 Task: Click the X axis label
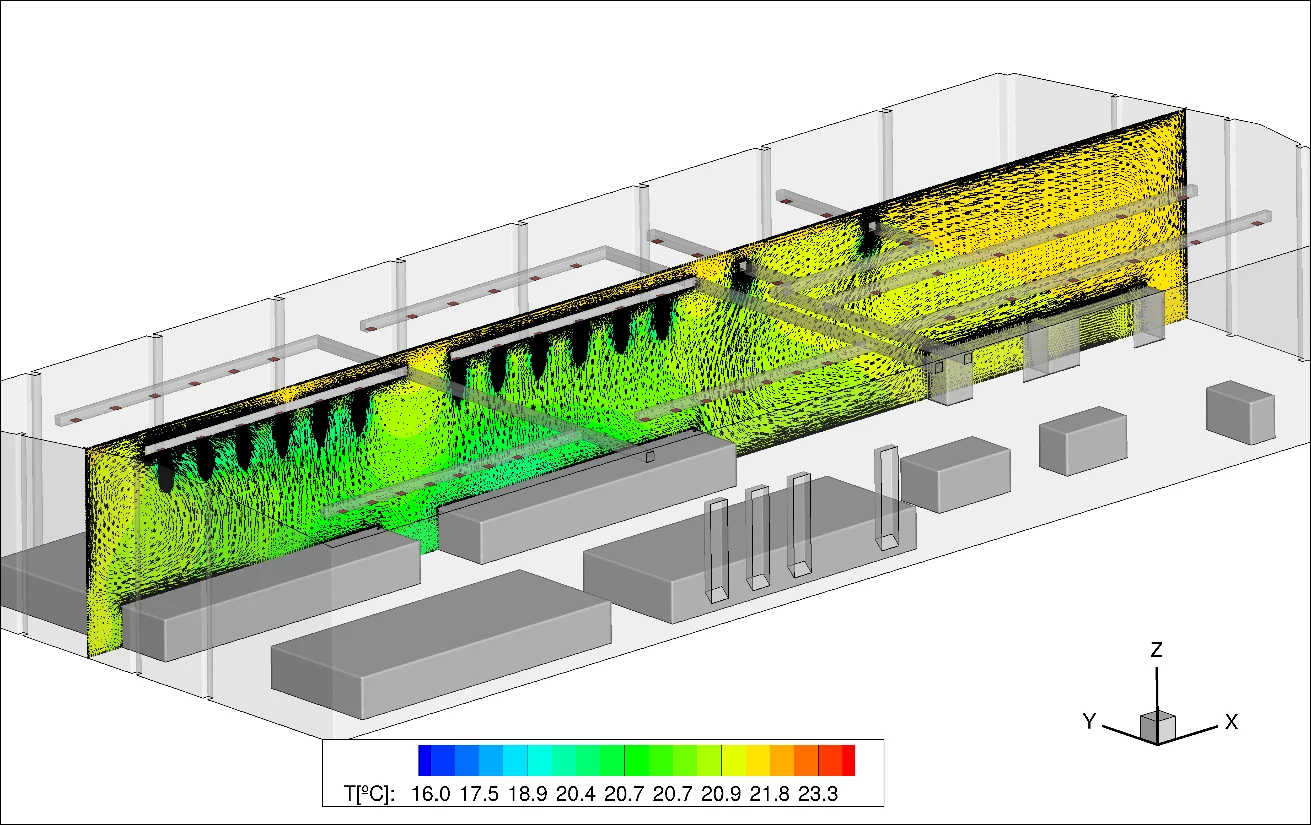[1232, 721]
